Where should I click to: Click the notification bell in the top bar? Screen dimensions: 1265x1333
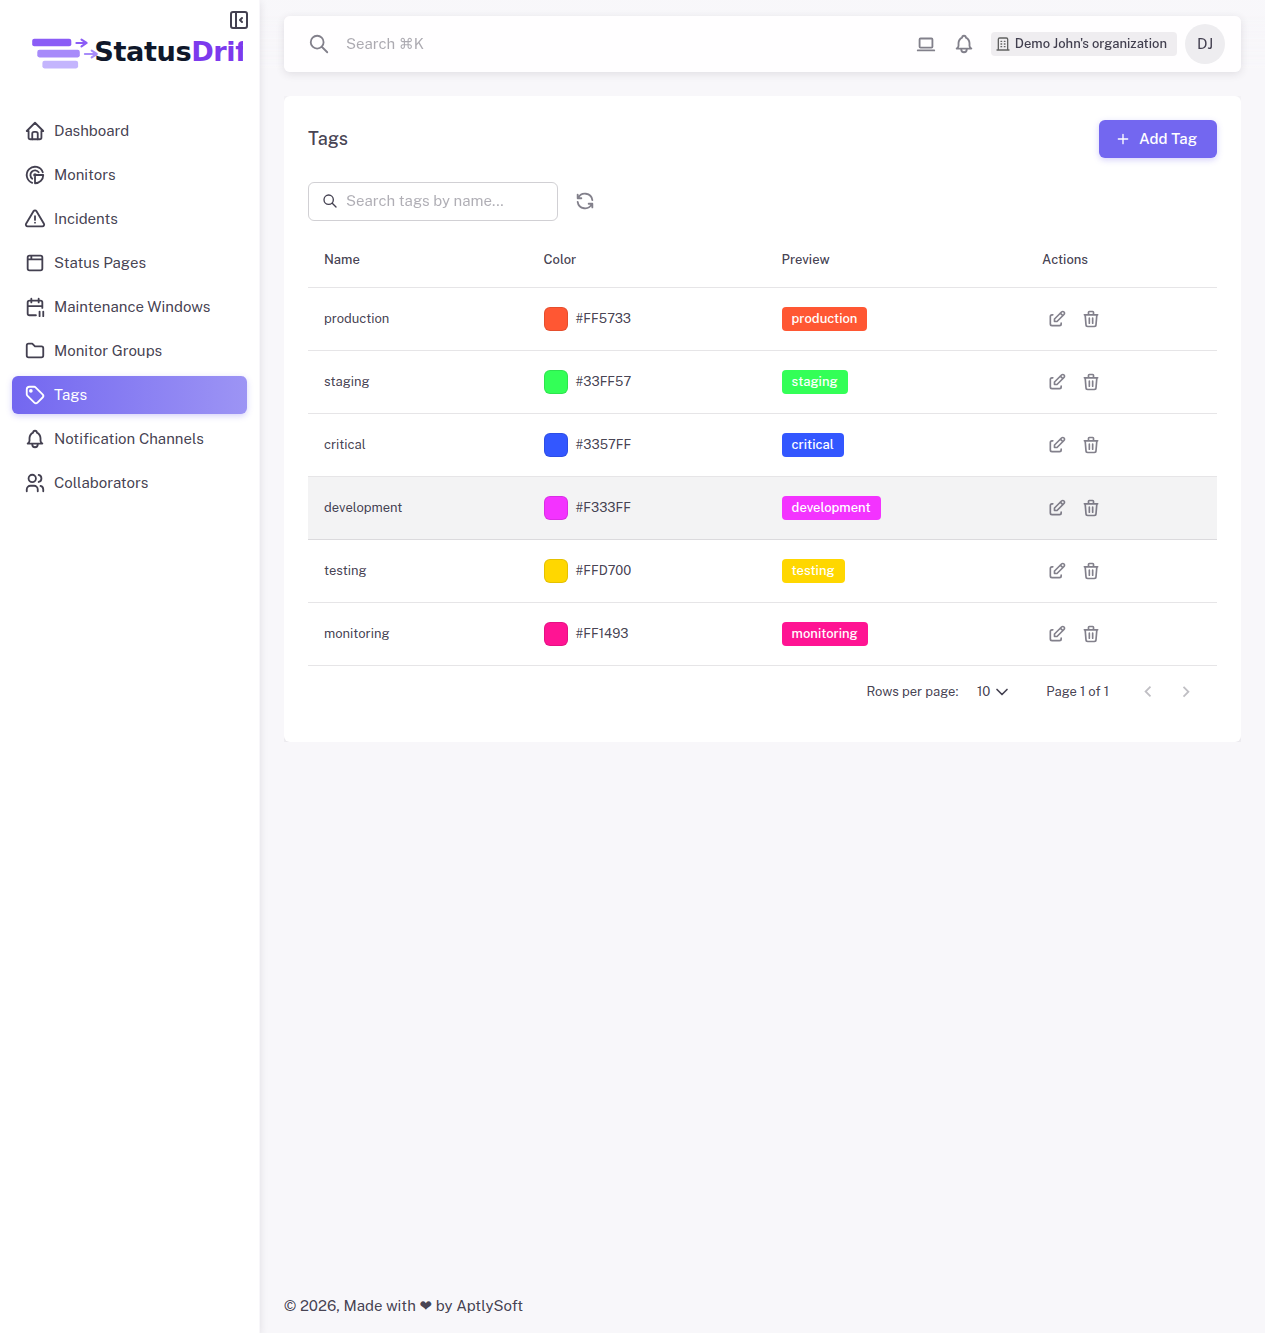963,44
